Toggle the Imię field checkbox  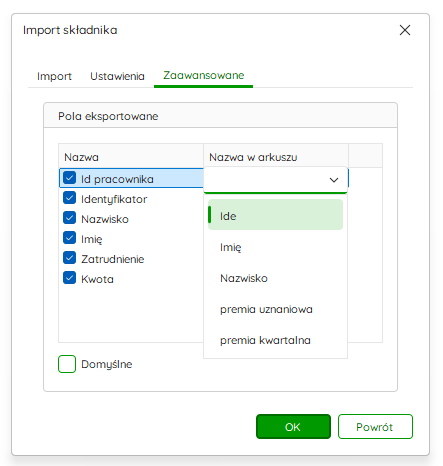point(69,238)
